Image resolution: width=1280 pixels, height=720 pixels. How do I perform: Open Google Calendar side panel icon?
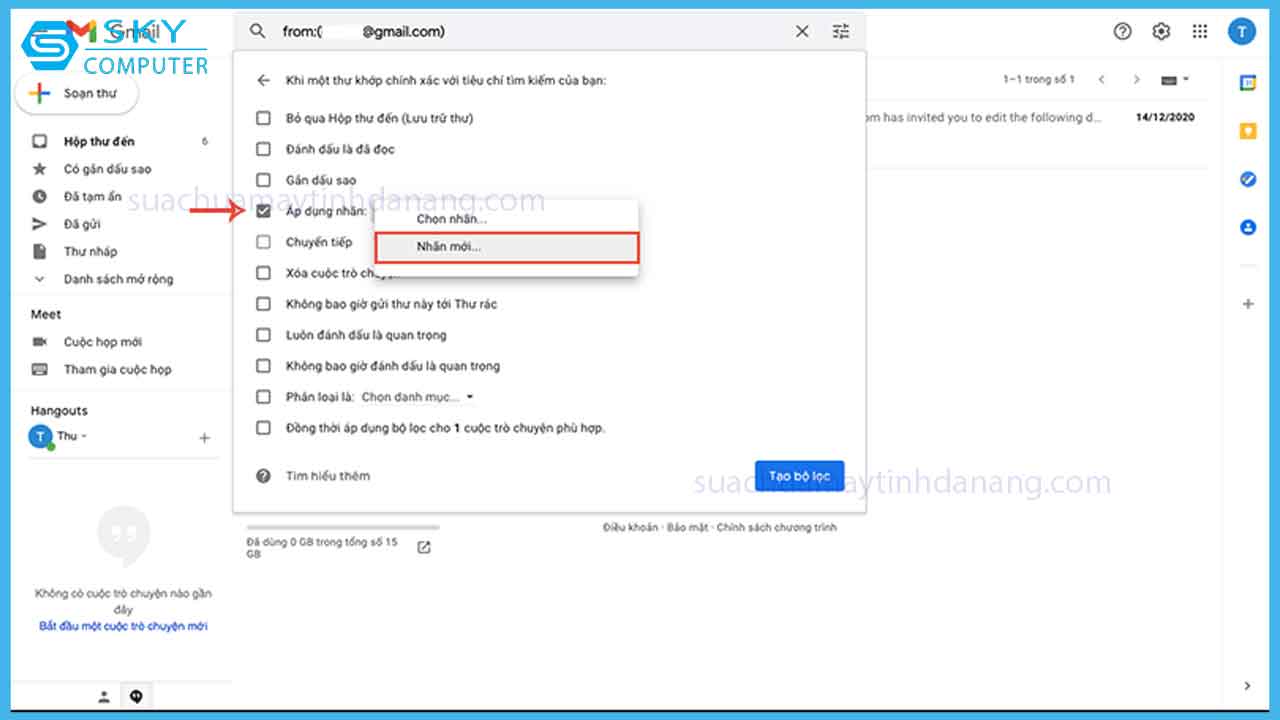[1248, 83]
